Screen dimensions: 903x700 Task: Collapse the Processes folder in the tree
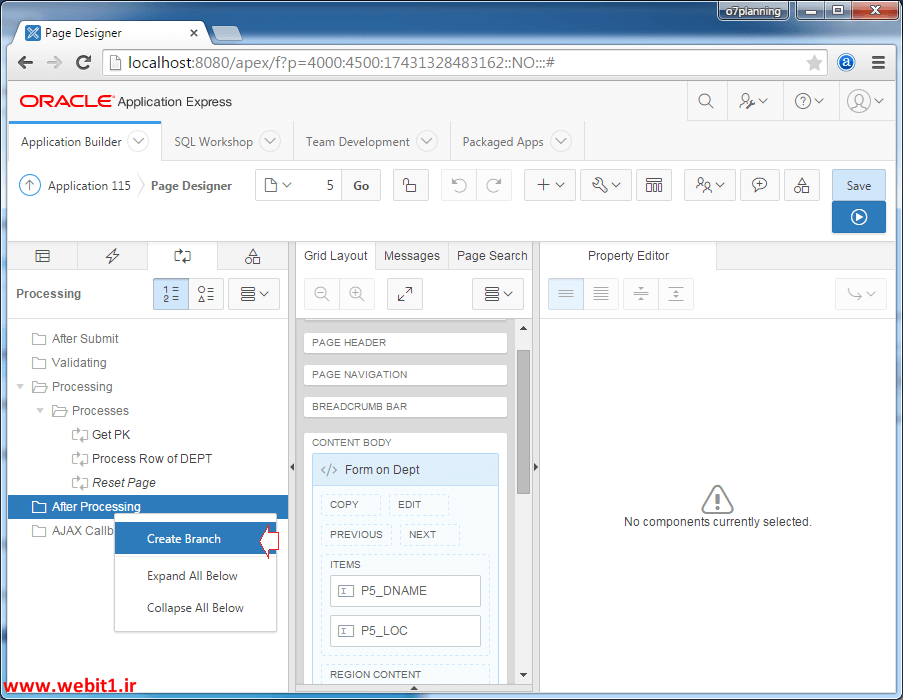point(40,410)
